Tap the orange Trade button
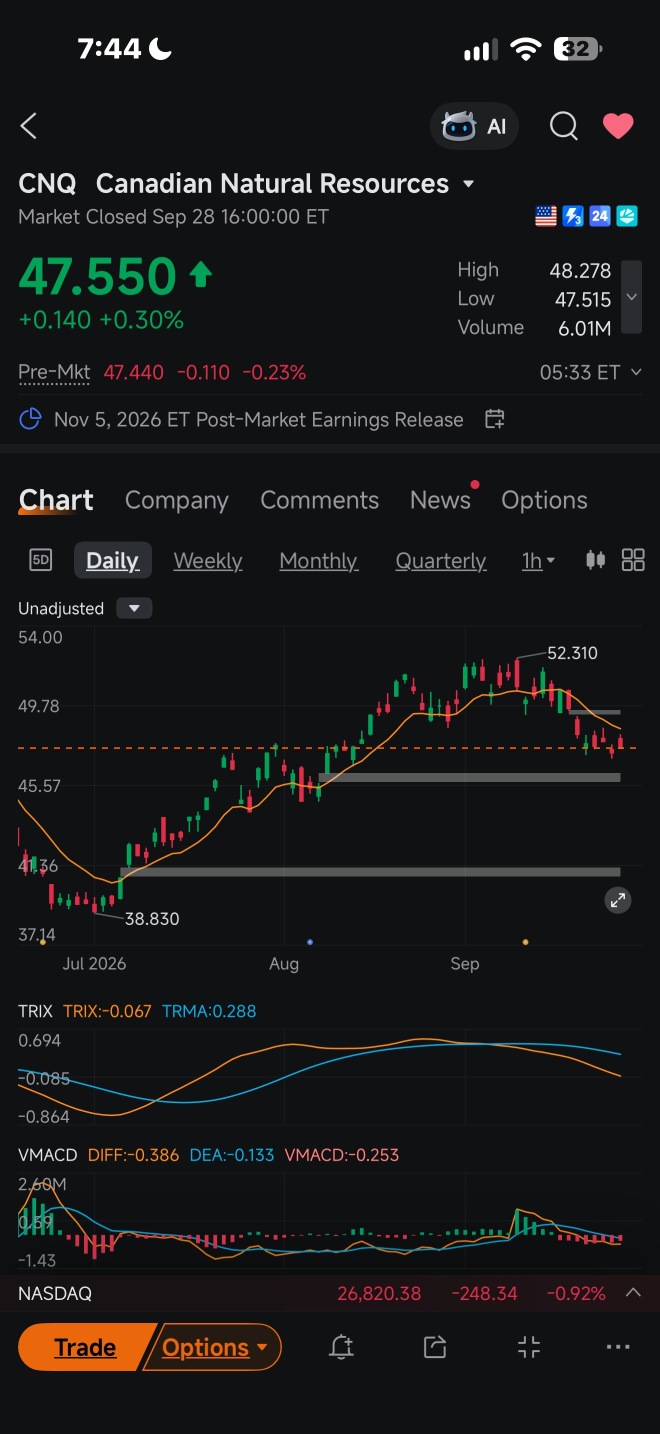The image size is (660, 1434). [x=85, y=1347]
